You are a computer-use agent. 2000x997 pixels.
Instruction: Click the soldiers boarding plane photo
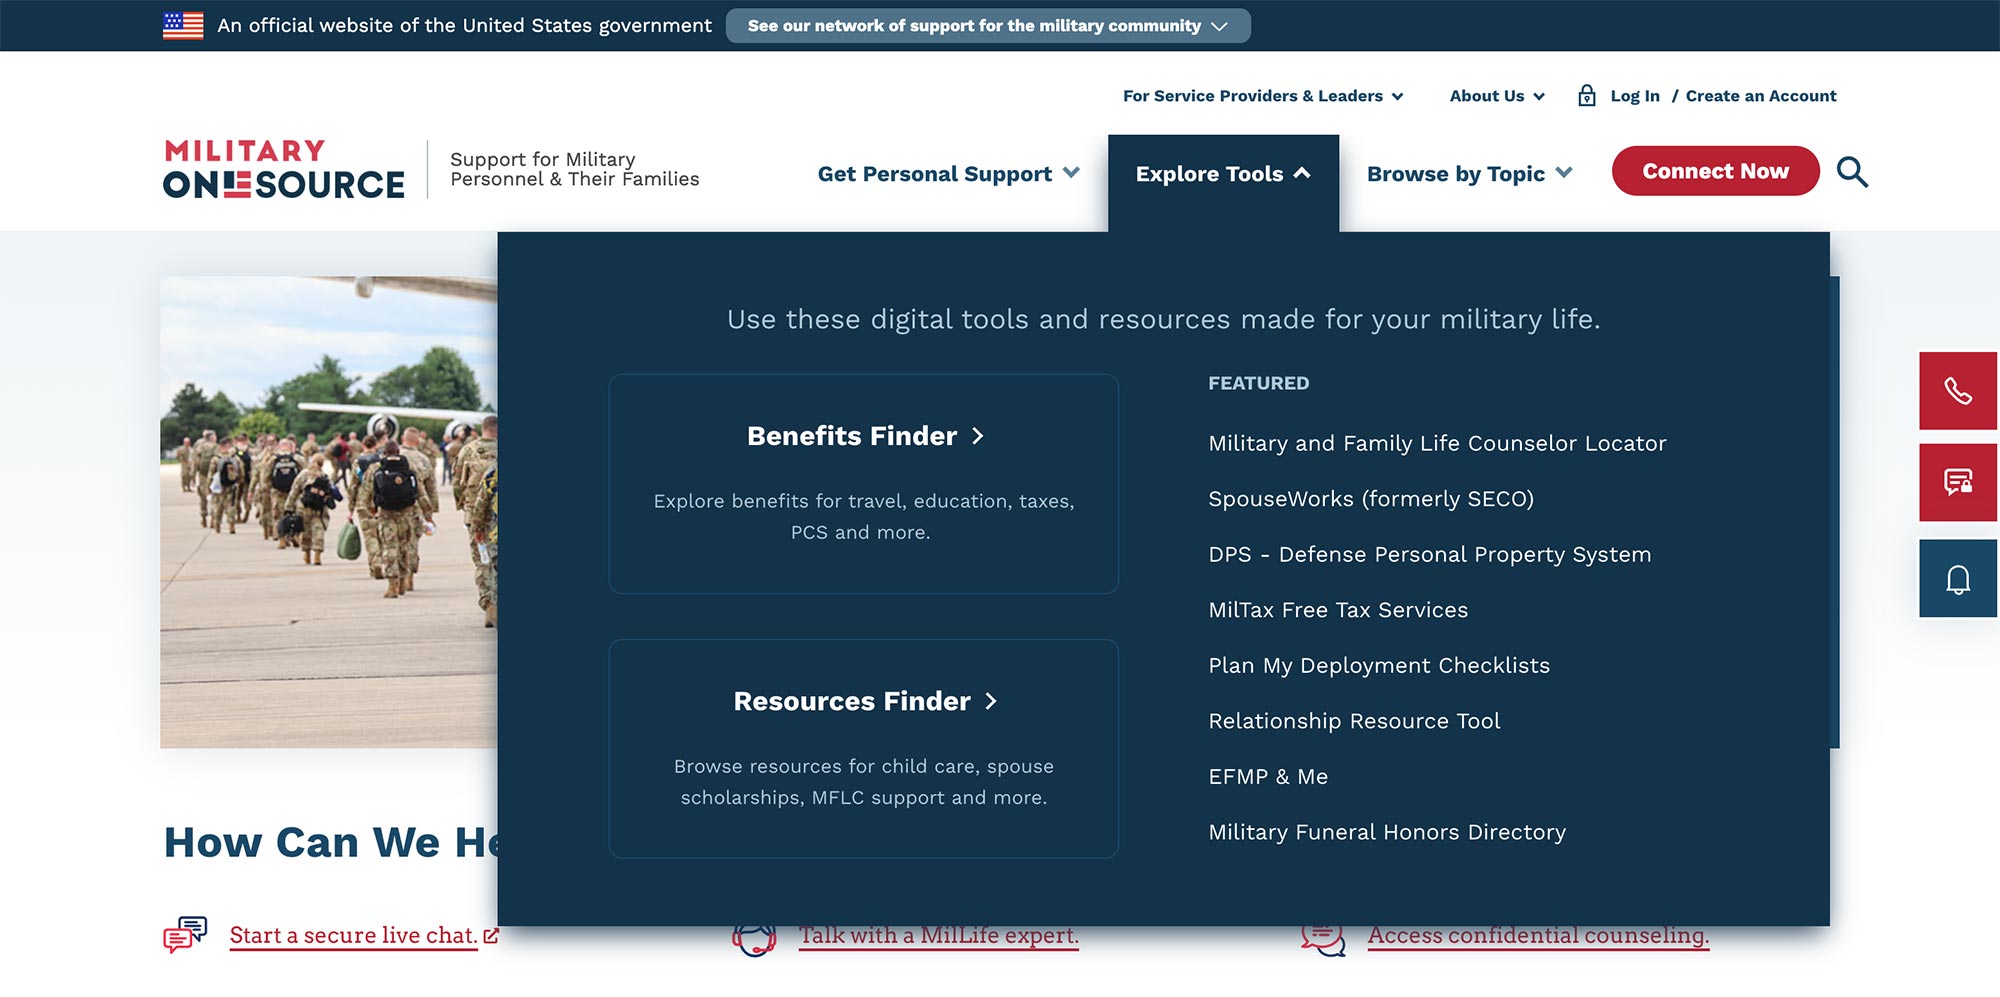click(329, 512)
